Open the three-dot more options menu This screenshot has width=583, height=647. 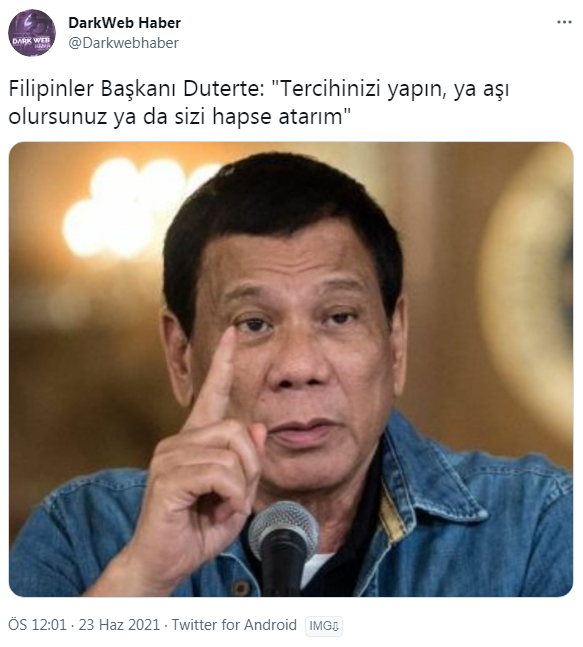pos(564,22)
